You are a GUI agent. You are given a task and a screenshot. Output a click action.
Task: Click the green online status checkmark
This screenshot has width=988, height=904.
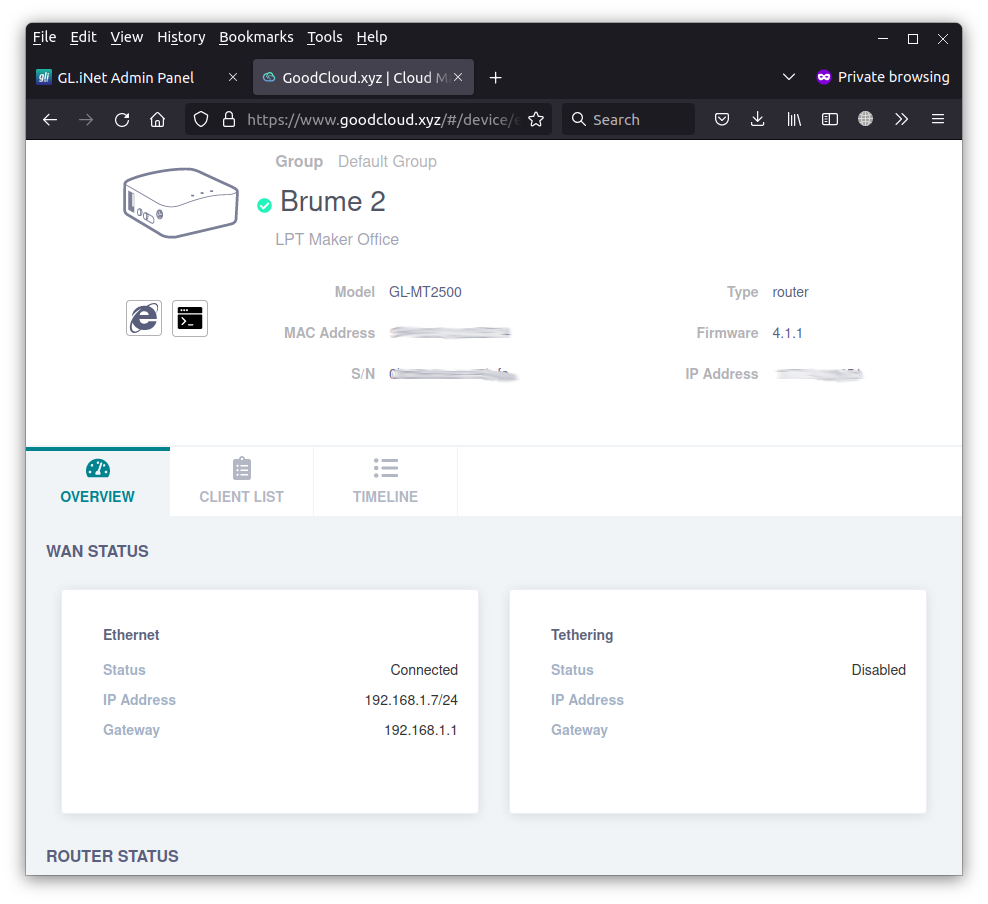click(x=265, y=205)
